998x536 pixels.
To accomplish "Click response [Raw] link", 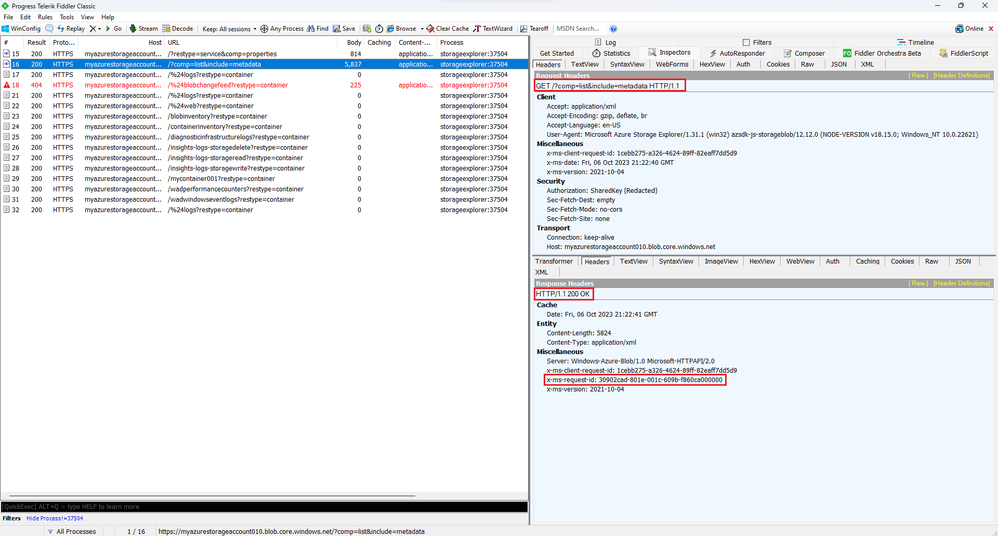I will point(918,283).
